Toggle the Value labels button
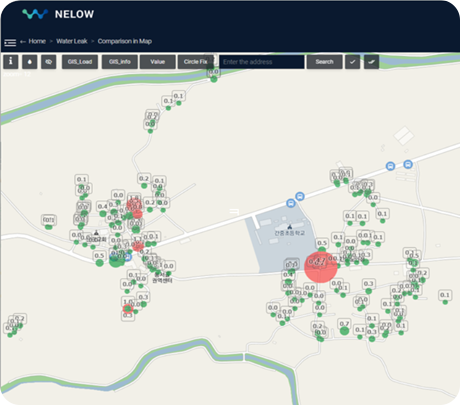The width and height of the screenshot is (460, 405). click(x=158, y=62)
